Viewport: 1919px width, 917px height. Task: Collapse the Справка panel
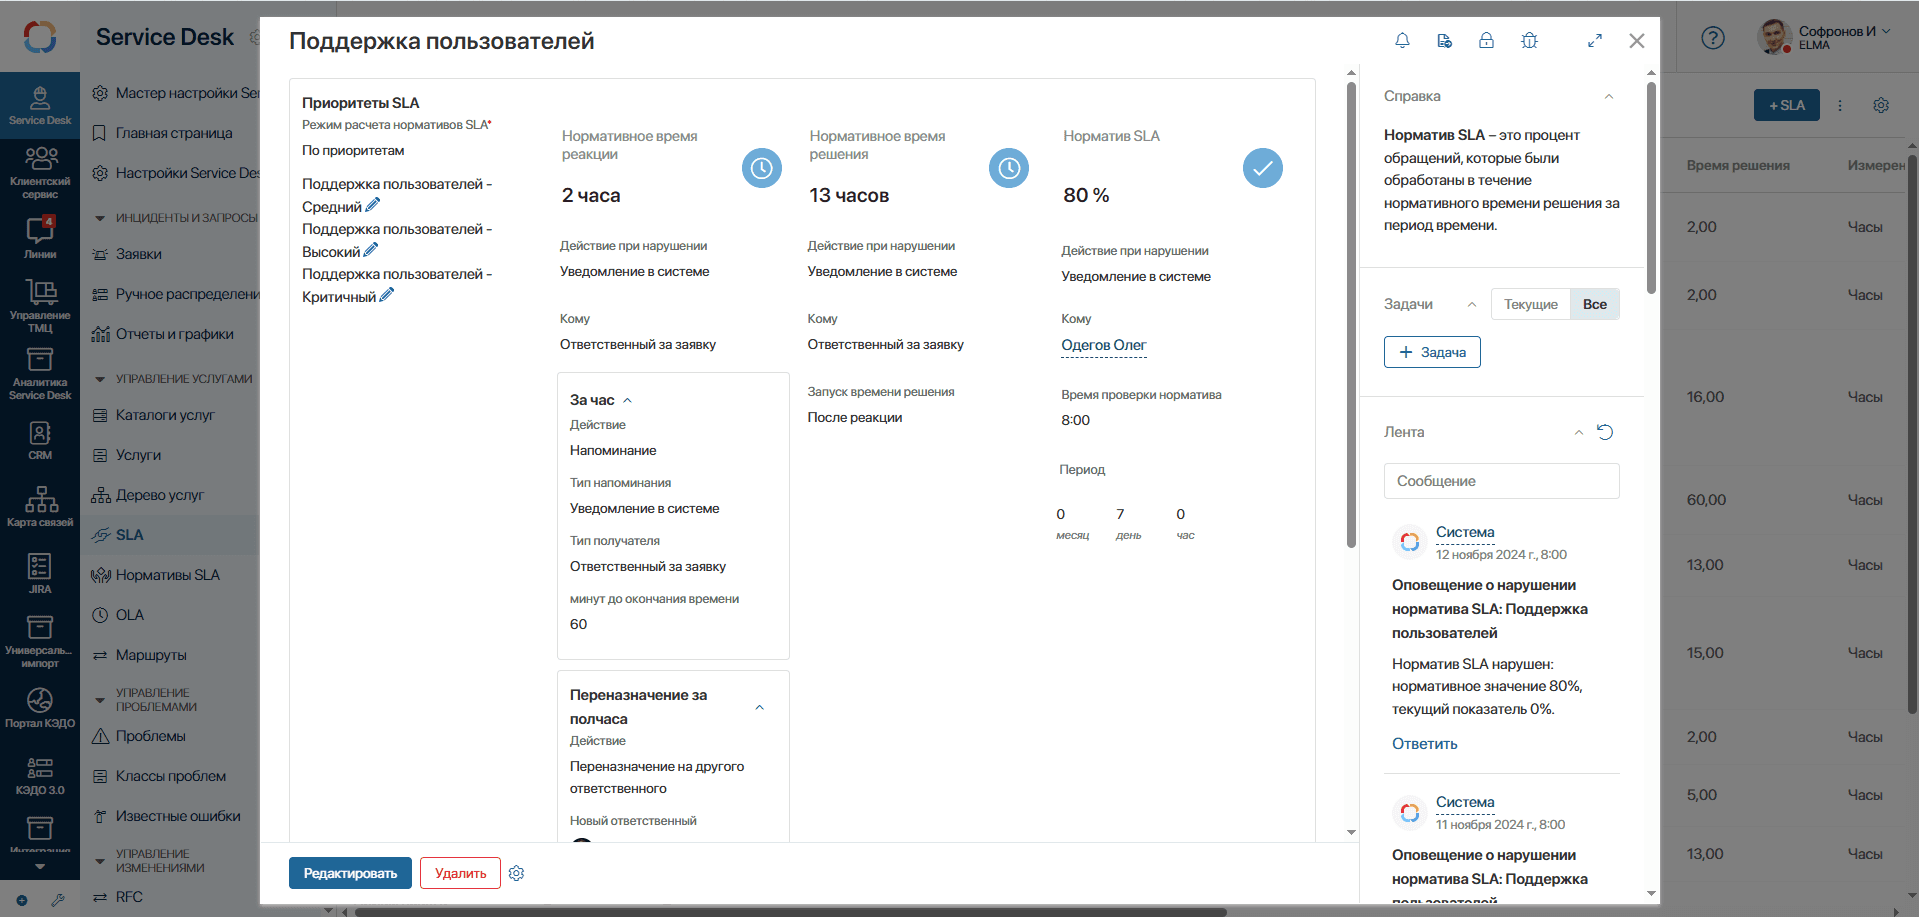point(1609,97)
